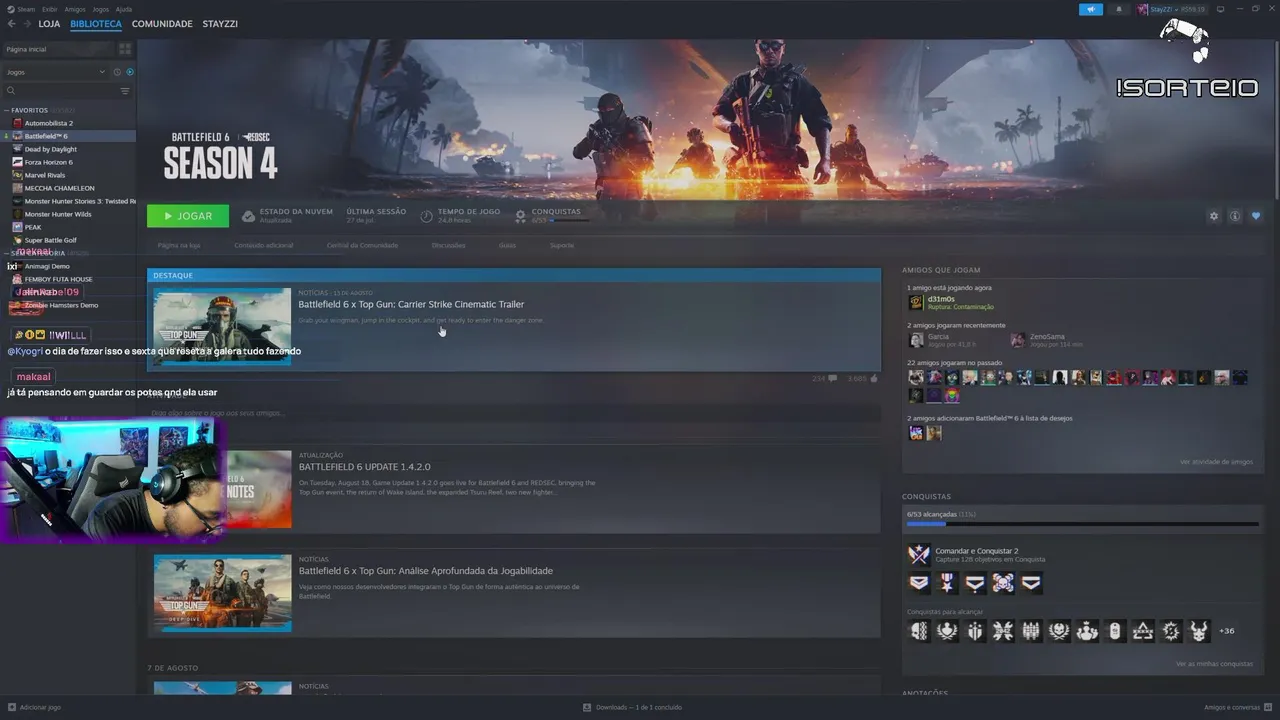Select Automobilista 2 in the library list
Image resolution: width=1280 pixels, height=720 pixels.
pos(70,123)
